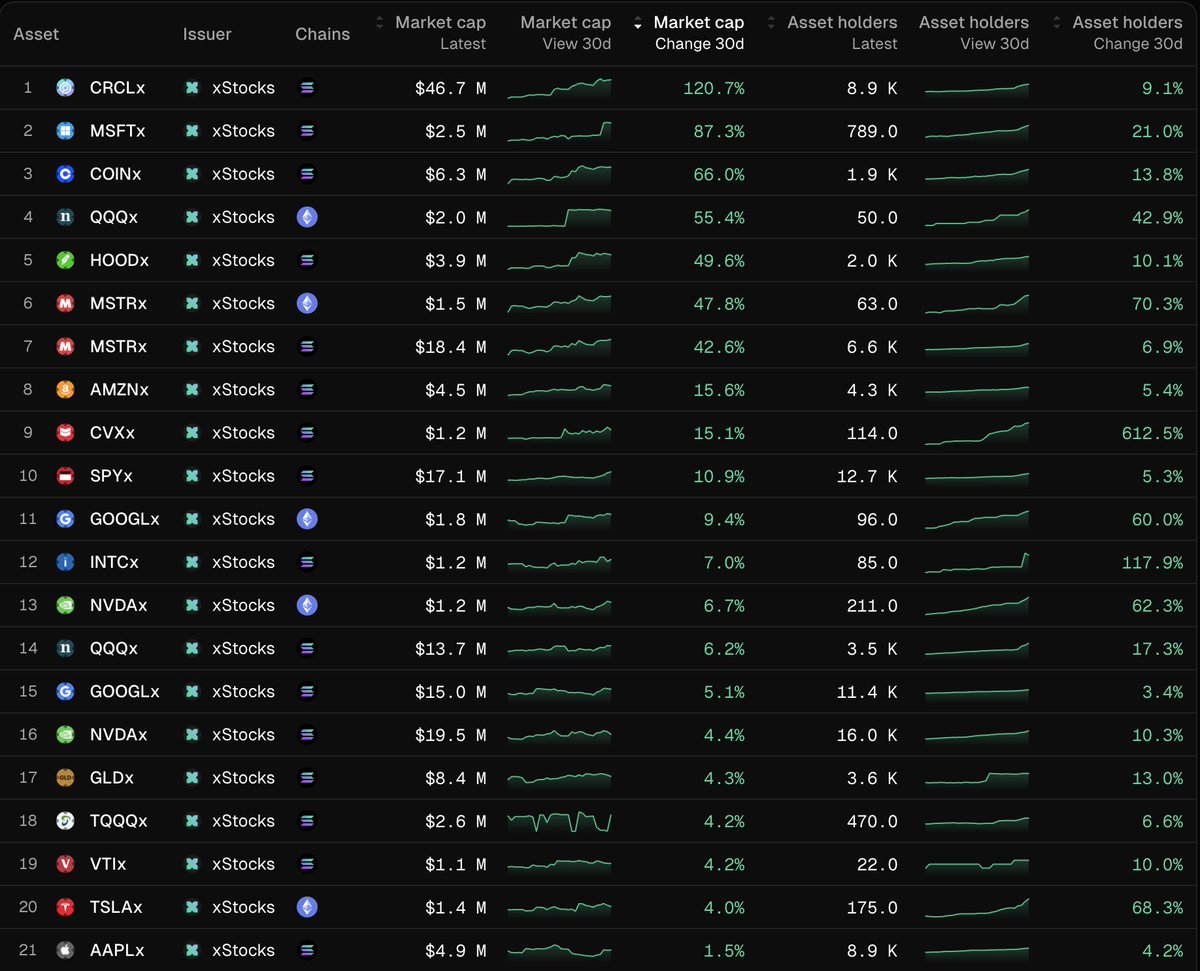Image resolution: width=1200 pixels, height=971 pixels.
Task: Click the TQQQx market cap sparkline chart
Action: [x=560, y=821]
